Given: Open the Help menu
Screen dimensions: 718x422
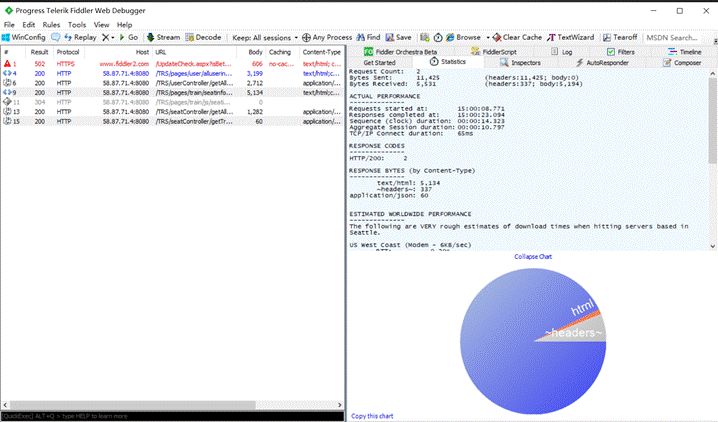Looking at the screenshot, I should [x=125, y=25].
